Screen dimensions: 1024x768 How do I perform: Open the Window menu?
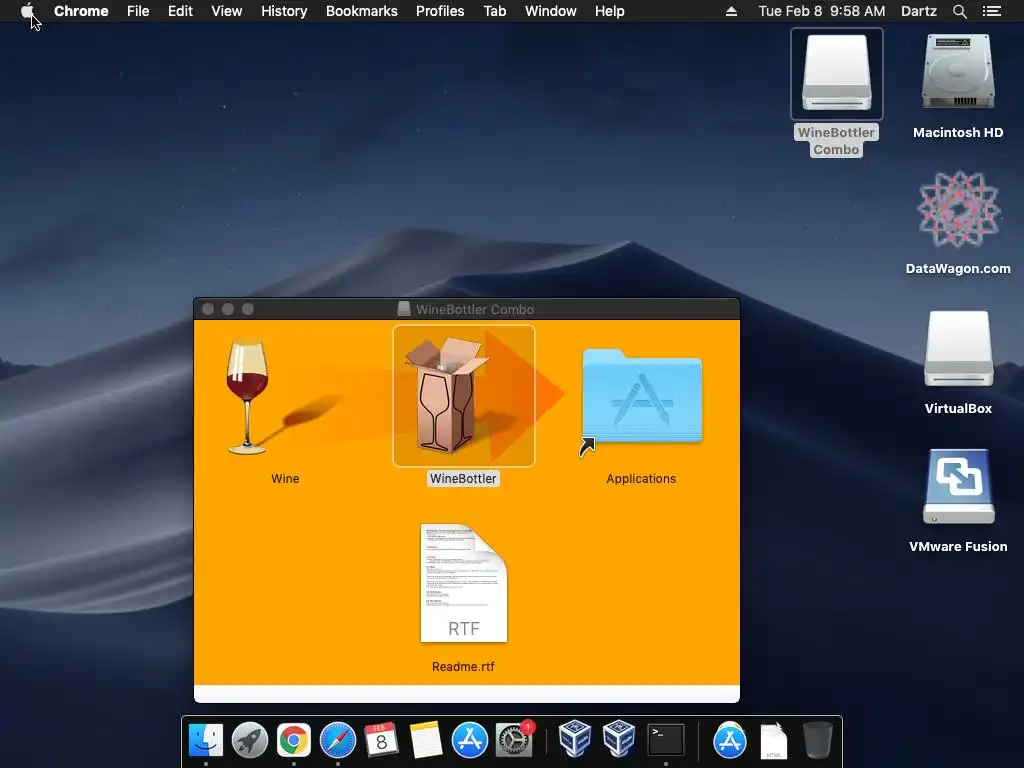(551, 11)
